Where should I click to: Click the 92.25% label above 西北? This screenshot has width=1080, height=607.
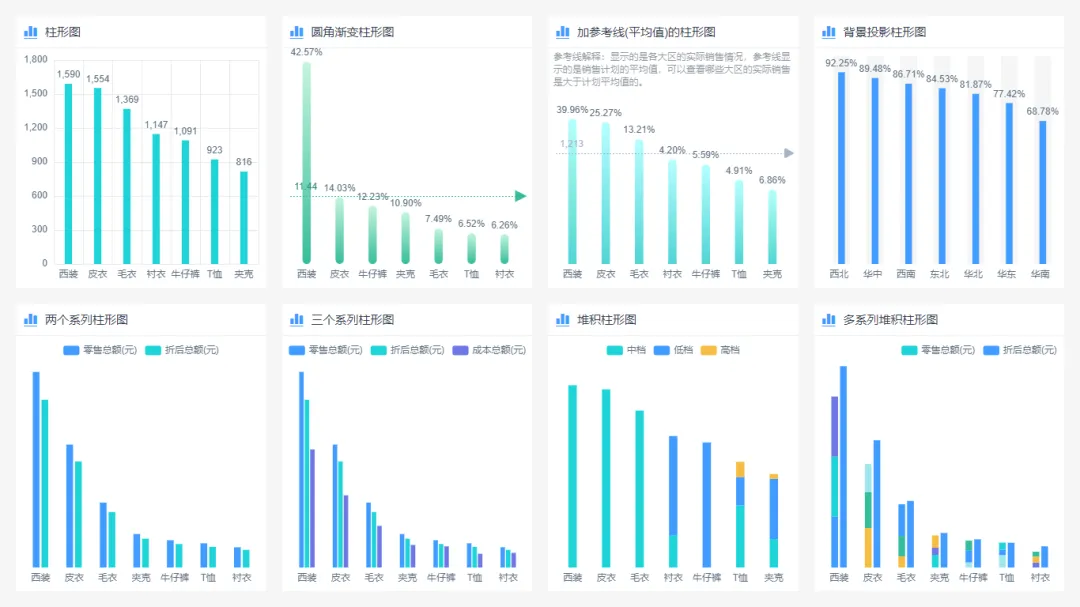[x=841, y=63]
